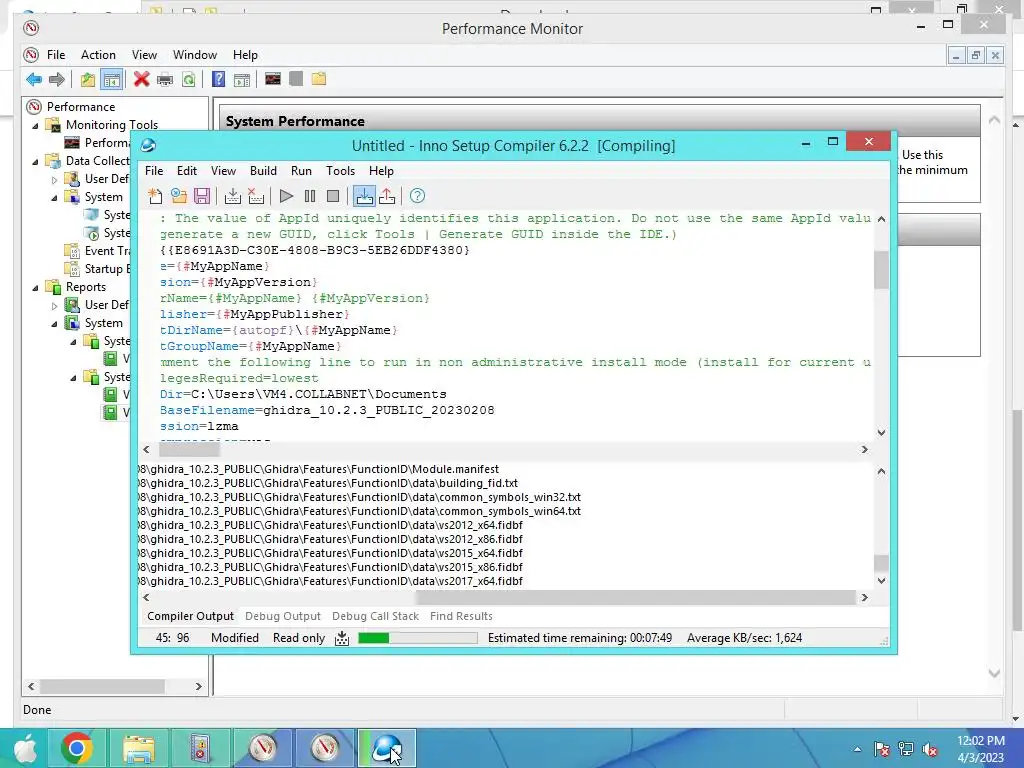Switch to Debug Call Stack tab

[x=376, y=616]
